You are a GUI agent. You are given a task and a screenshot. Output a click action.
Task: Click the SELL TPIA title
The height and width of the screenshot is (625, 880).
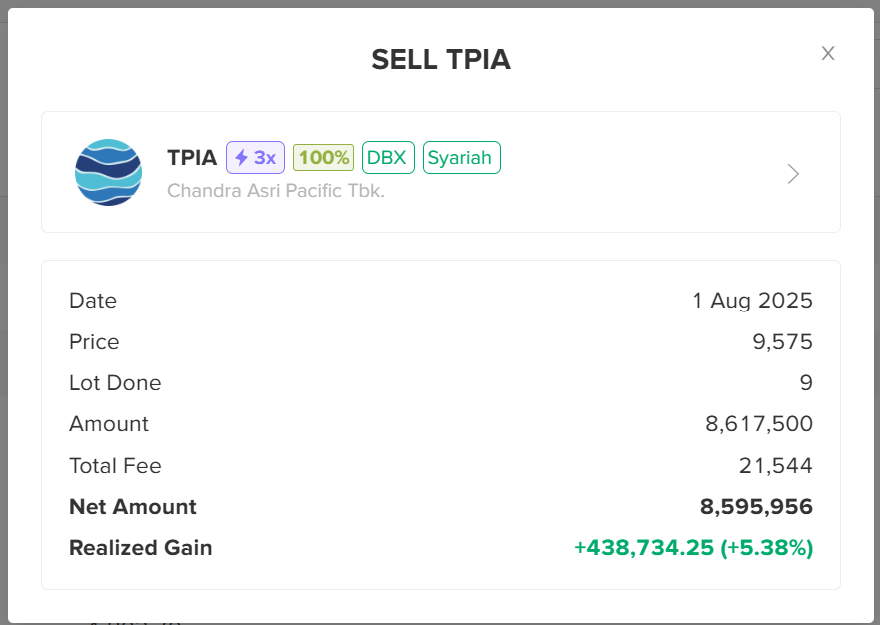click(x=441, y=59)
